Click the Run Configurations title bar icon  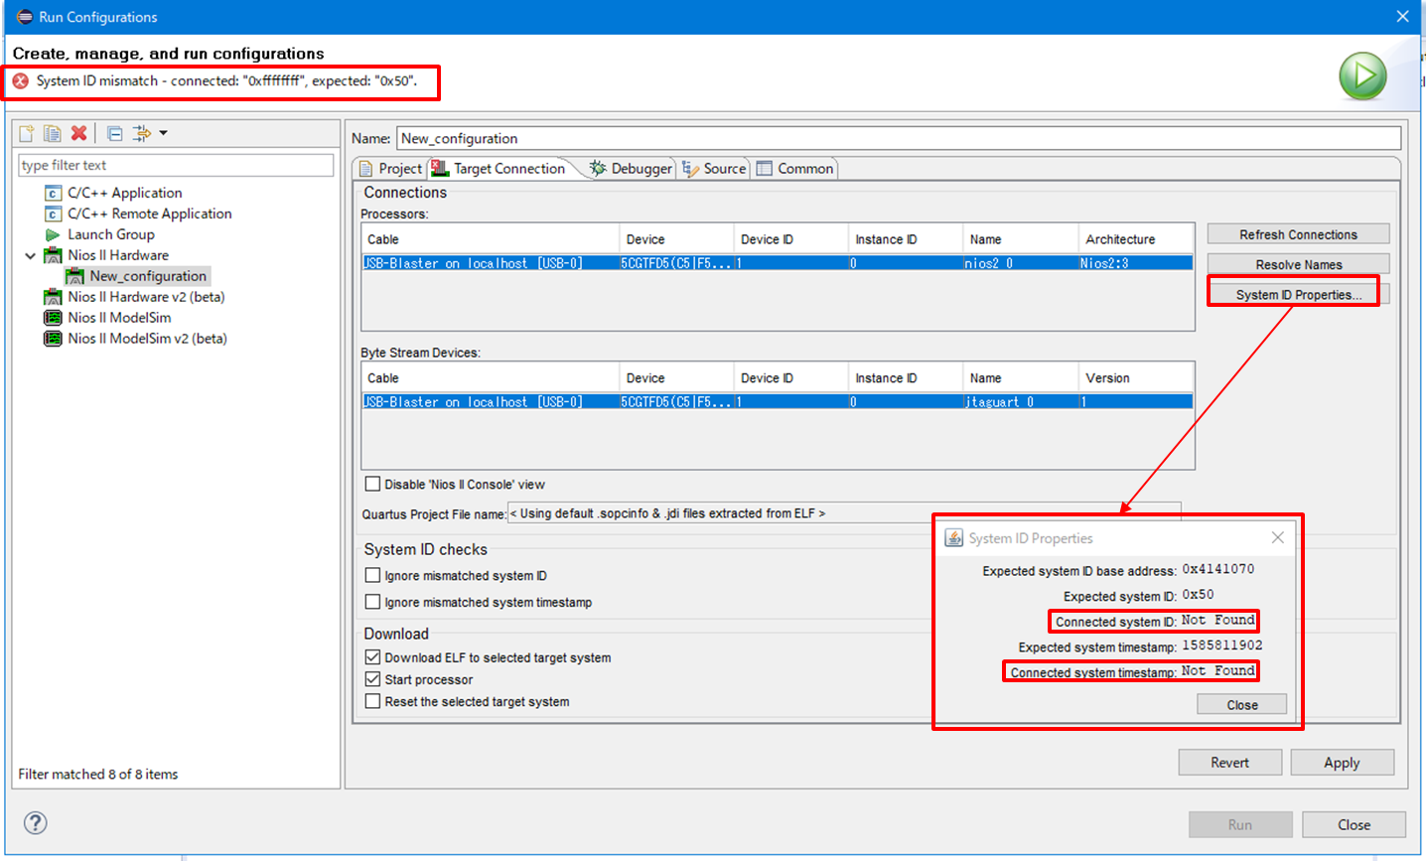pyautogui.click(x=24, y=17)
